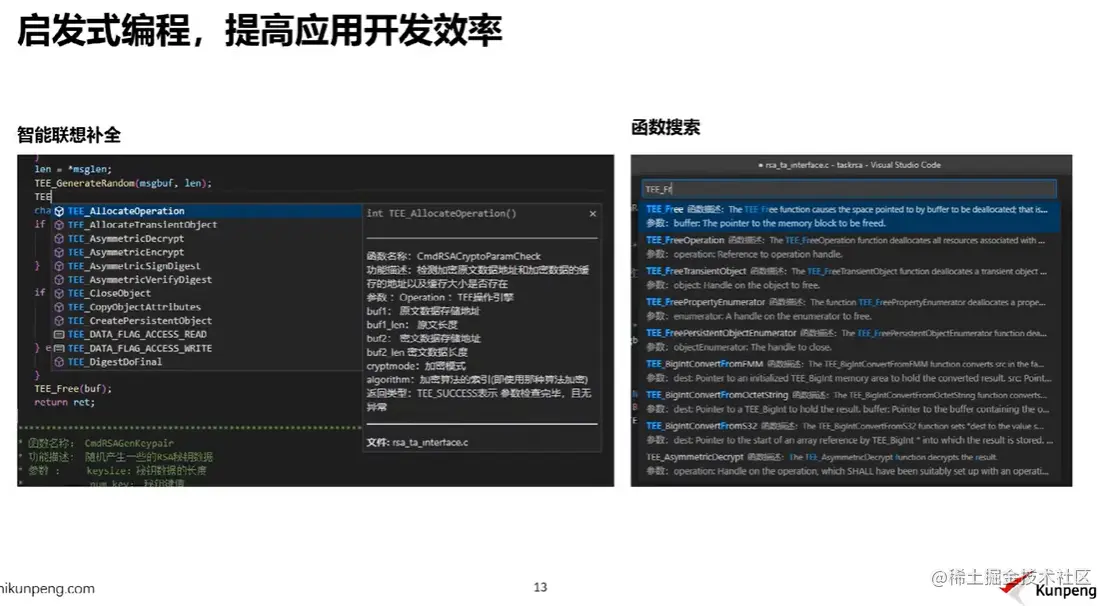Click the Visual Studio Code title bar
The image size is (1110, 606).
(850, 165)
